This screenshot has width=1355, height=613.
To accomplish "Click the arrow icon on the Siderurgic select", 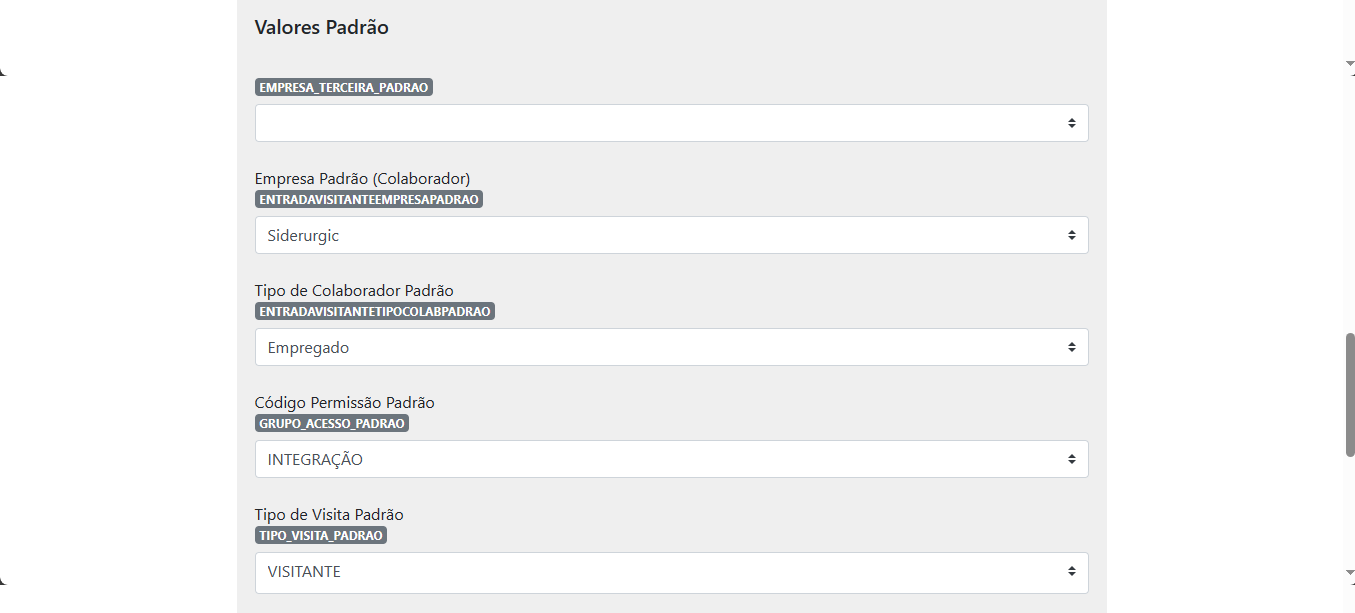I will [x=1071, y=235].
